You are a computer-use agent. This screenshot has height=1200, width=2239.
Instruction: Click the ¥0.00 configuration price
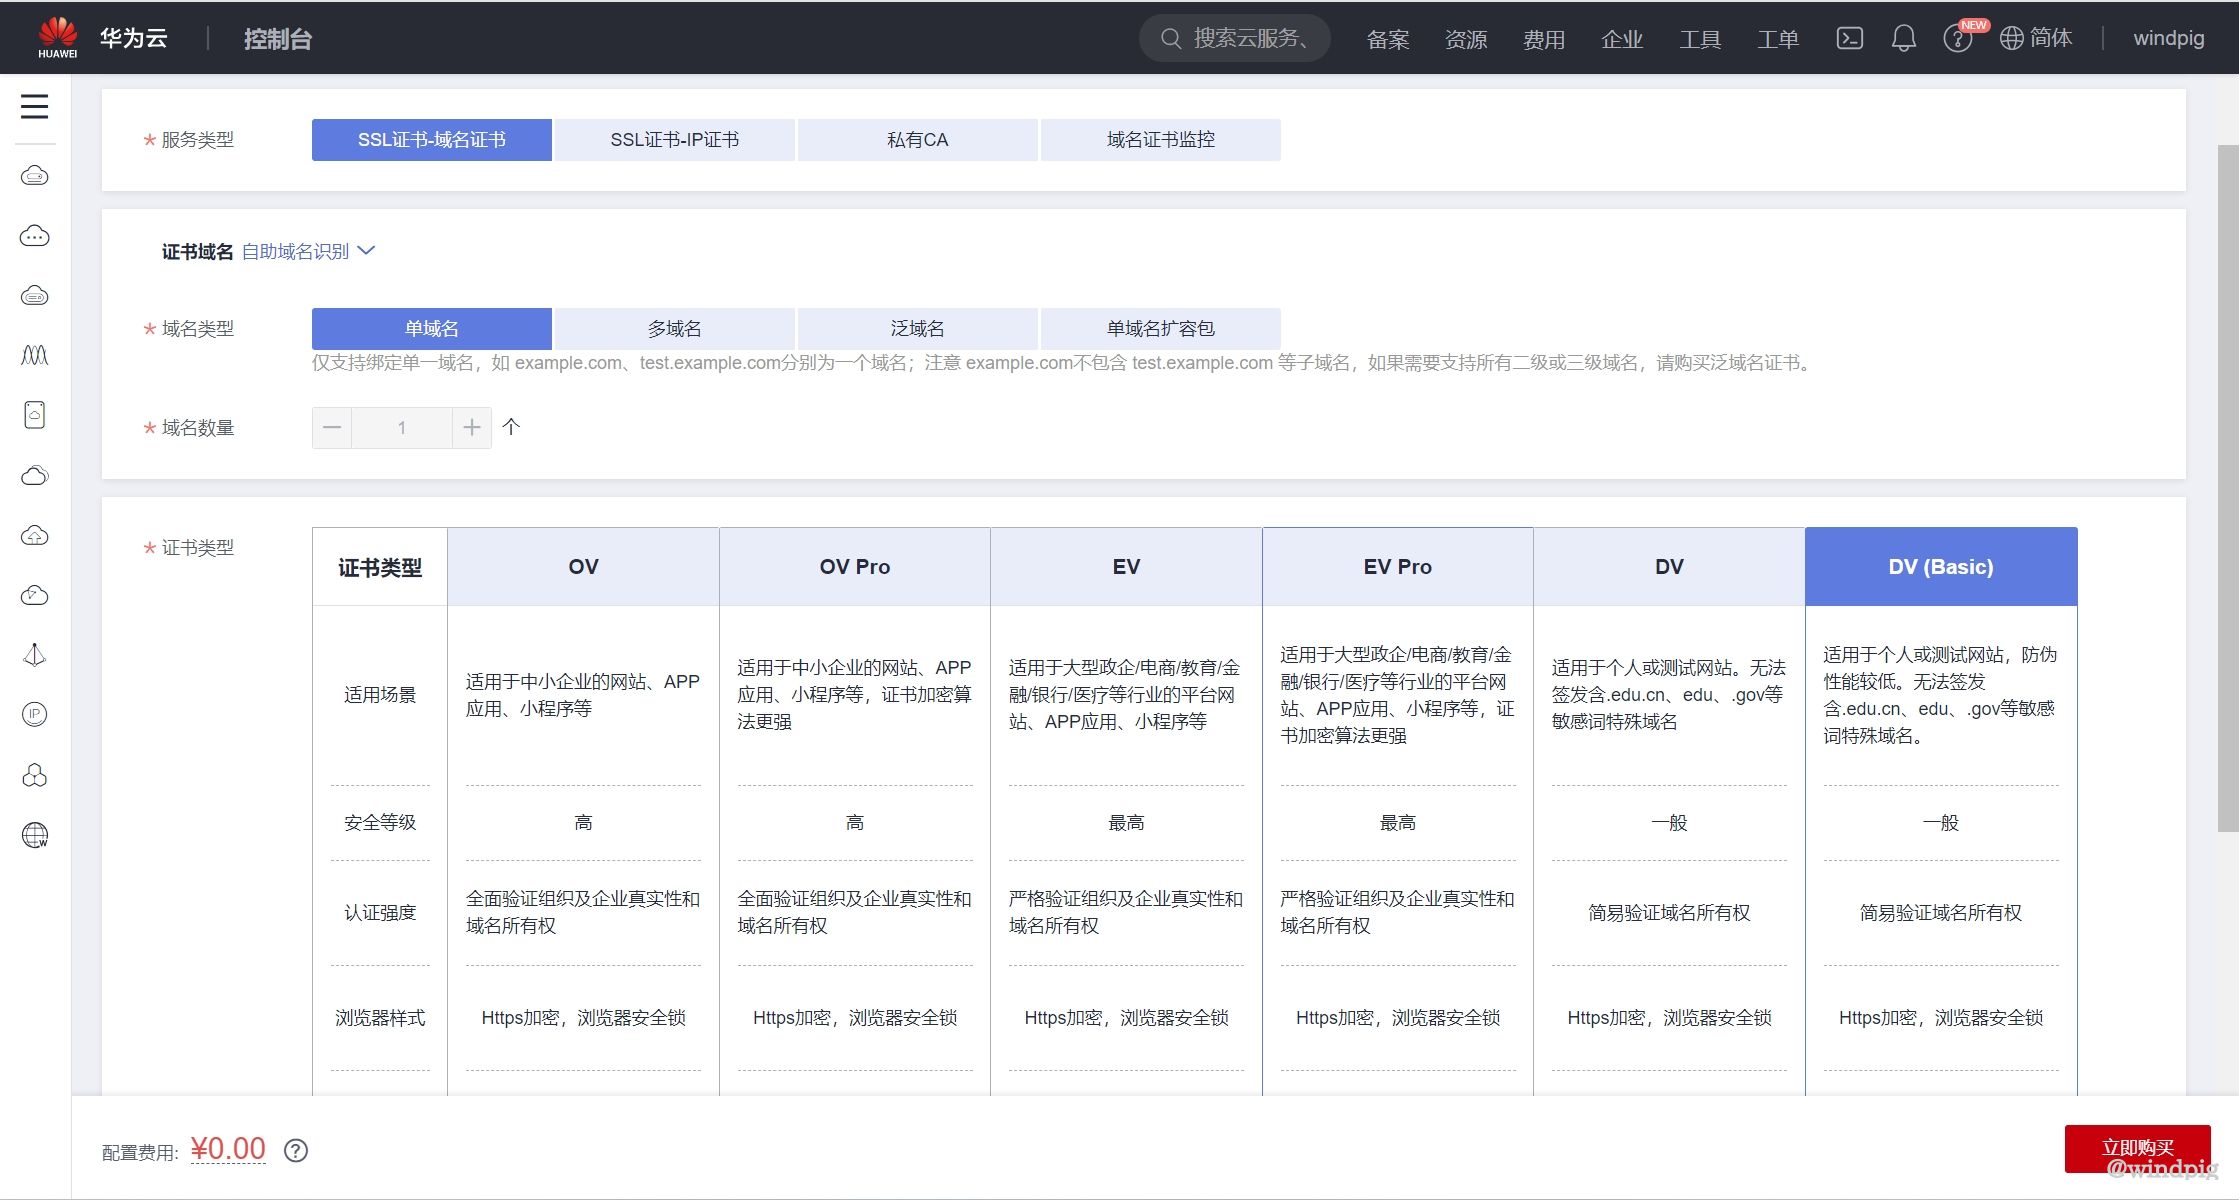coord(228,1149)
